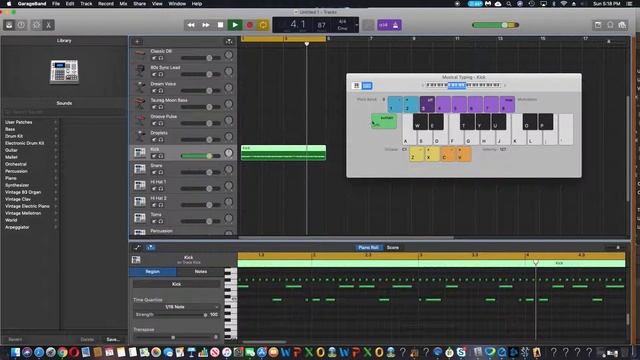Solo the 80s Sync Lead track
This screenshot has height=360, width=640.
[161, 74]
